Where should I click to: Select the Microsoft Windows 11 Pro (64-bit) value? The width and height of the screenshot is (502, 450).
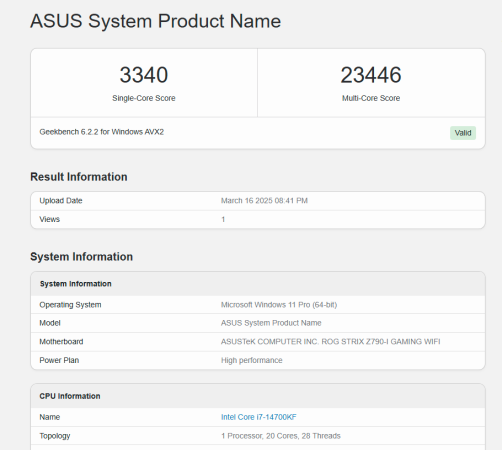pyautogui.click(x=279, y=305)
